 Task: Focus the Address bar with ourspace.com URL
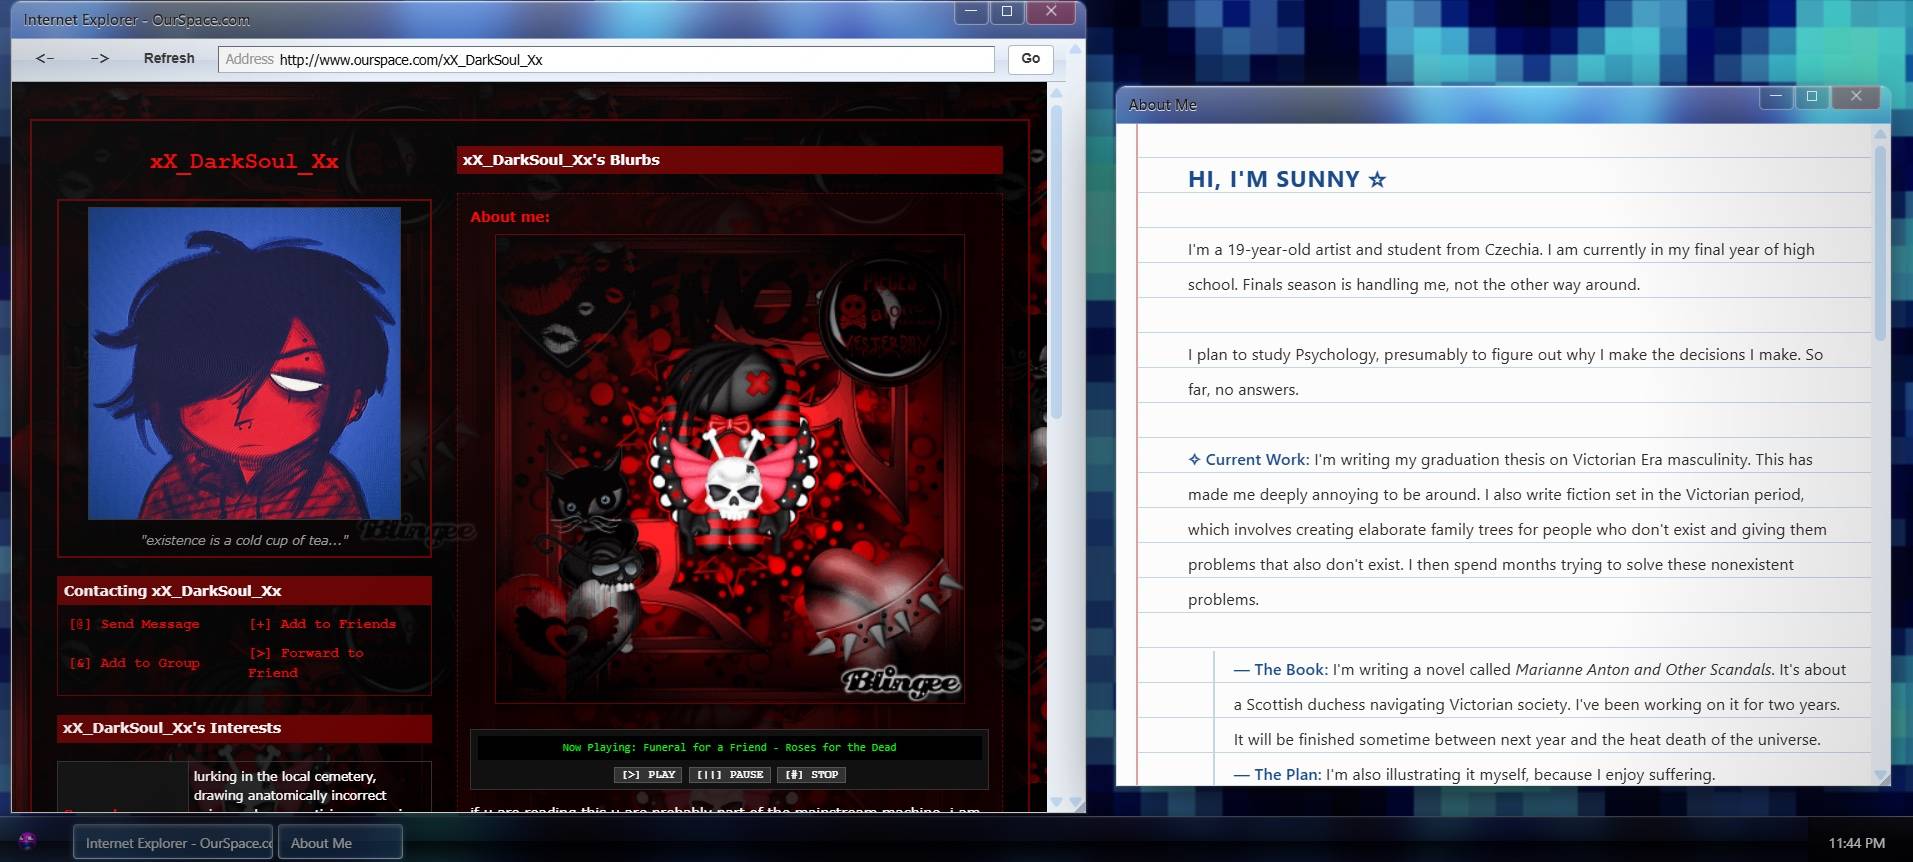tap(606, 59)
